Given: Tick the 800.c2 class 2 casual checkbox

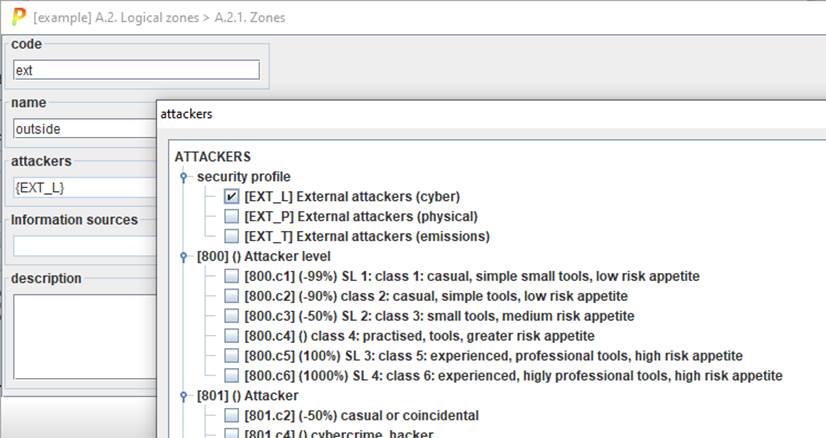Looking at the screenshot, I should click(232, 296).
